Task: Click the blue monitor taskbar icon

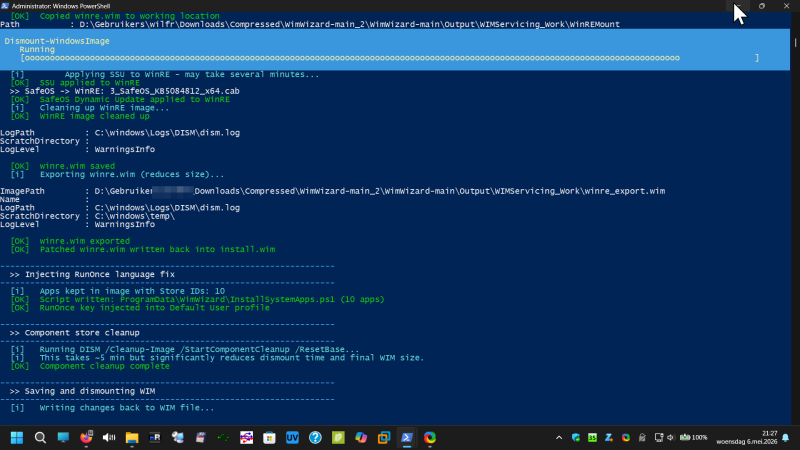Action: tap(63, 437)
